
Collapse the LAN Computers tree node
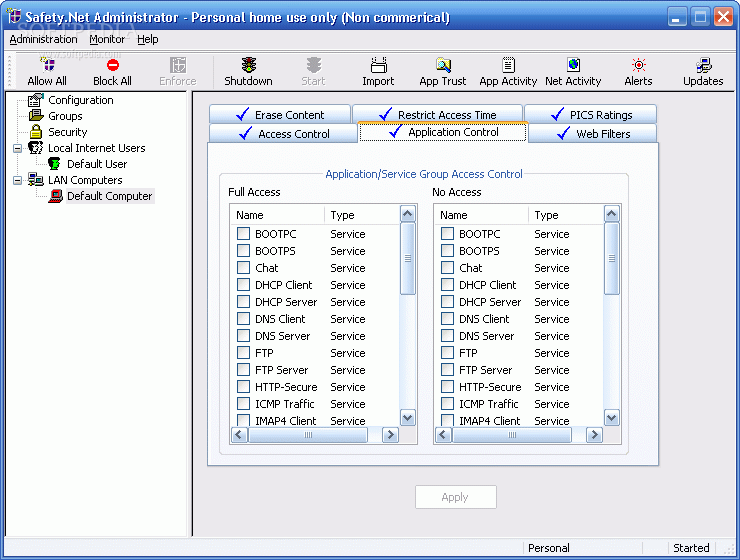coord(17,180)
